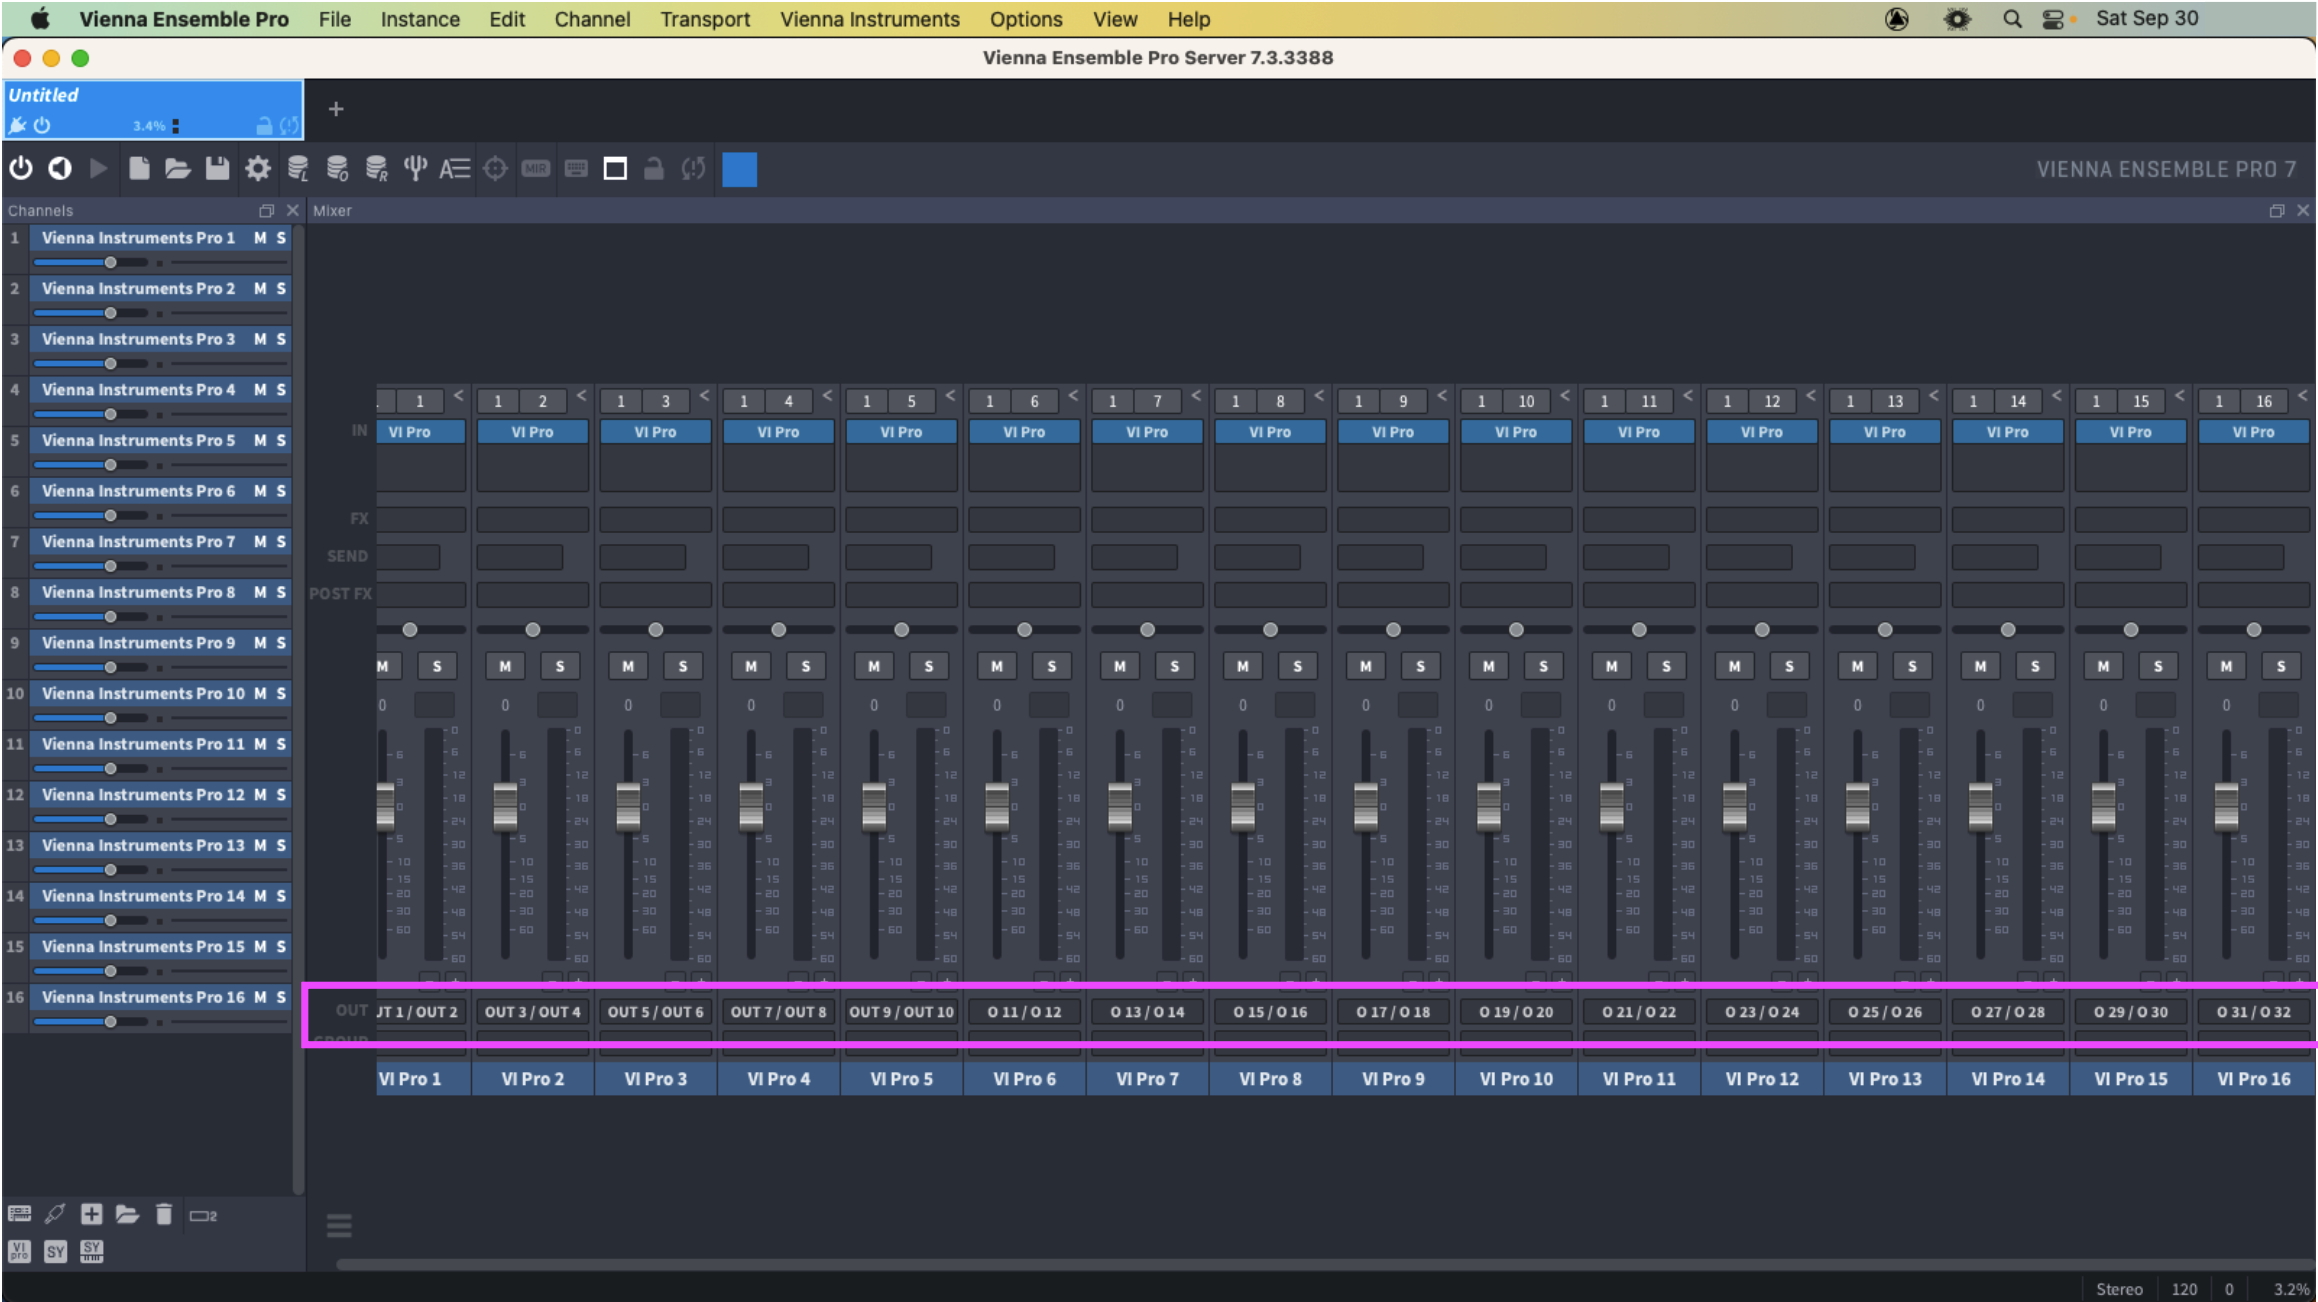Add a channel with the plus icon
Image resolution: width=2318 pixels, height=1302 pixels.
coord(91,1214)
